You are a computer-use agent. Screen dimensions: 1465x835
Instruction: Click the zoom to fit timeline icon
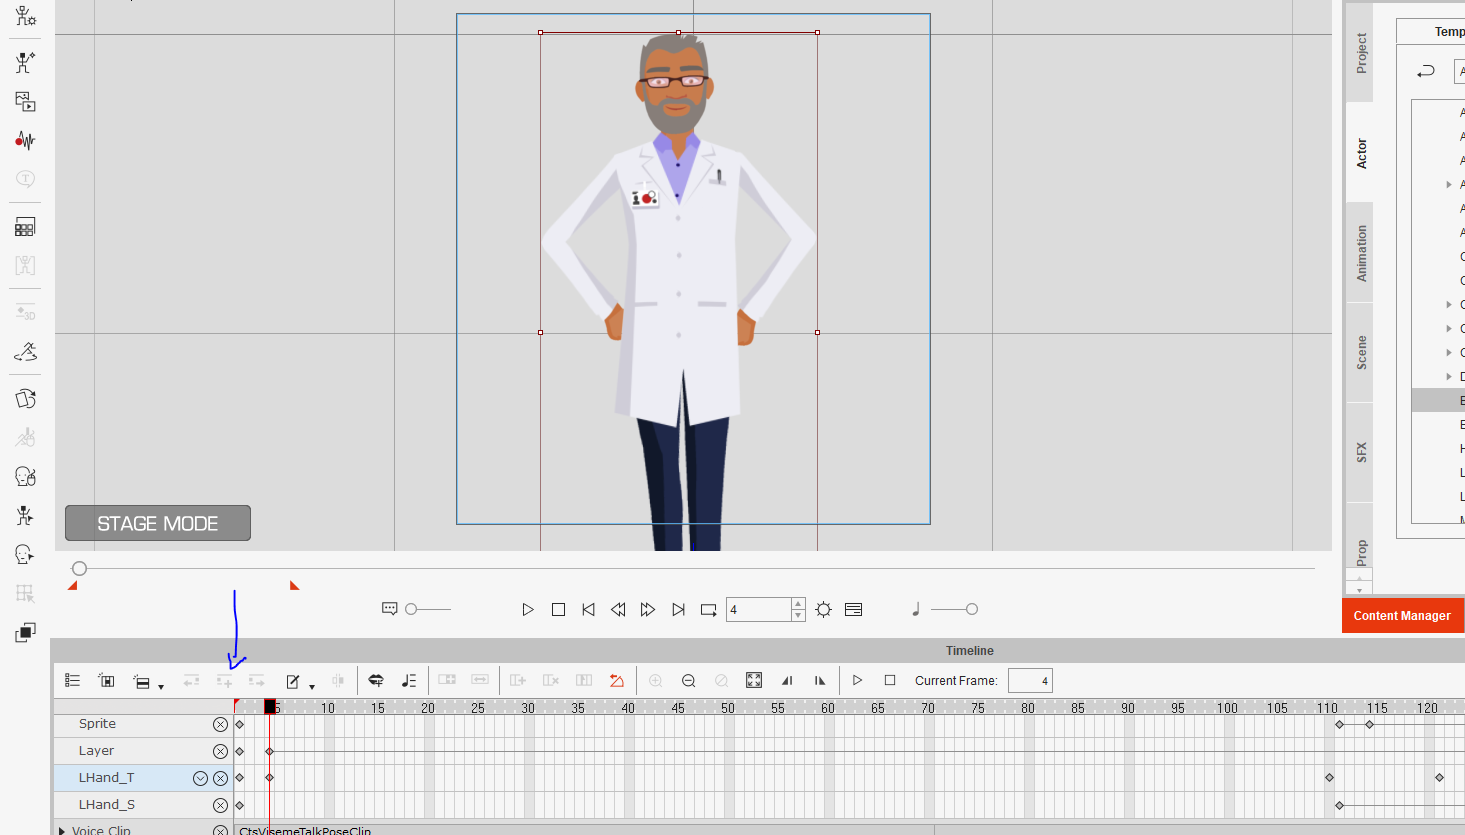click(754, 680)
